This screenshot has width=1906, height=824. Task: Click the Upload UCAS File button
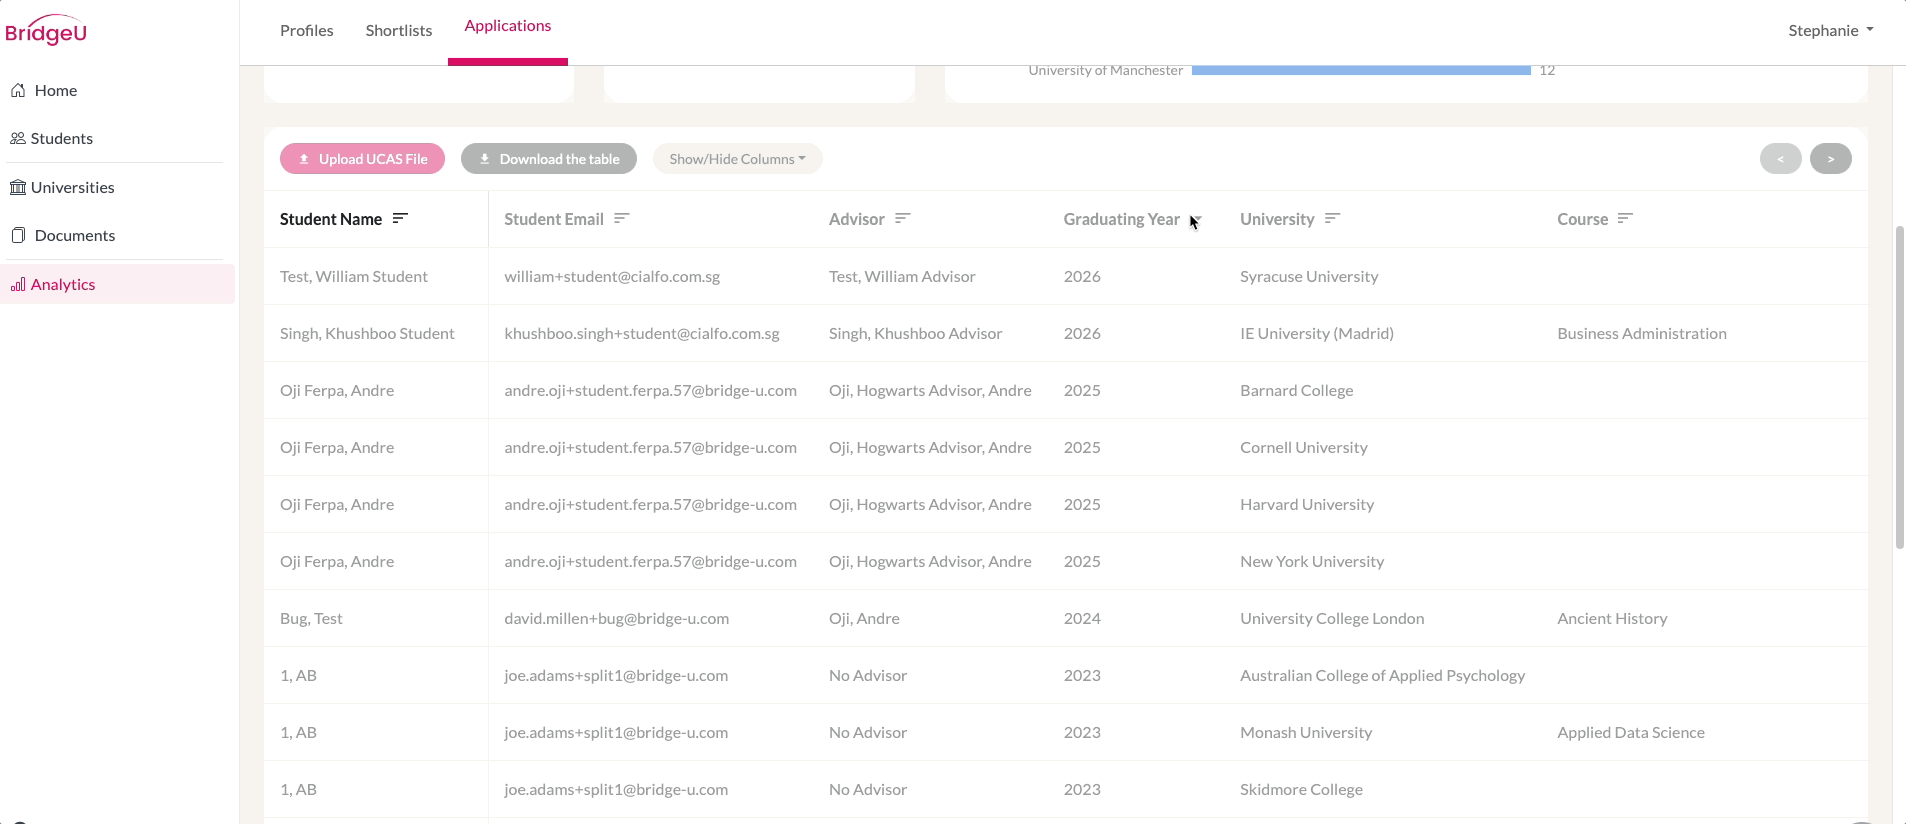point(362,159)
